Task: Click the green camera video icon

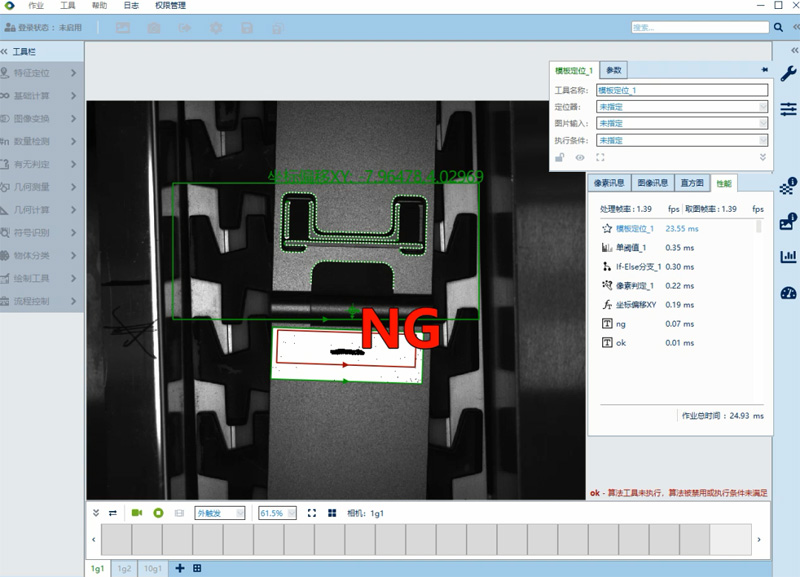Action: [x=137, y=513]
